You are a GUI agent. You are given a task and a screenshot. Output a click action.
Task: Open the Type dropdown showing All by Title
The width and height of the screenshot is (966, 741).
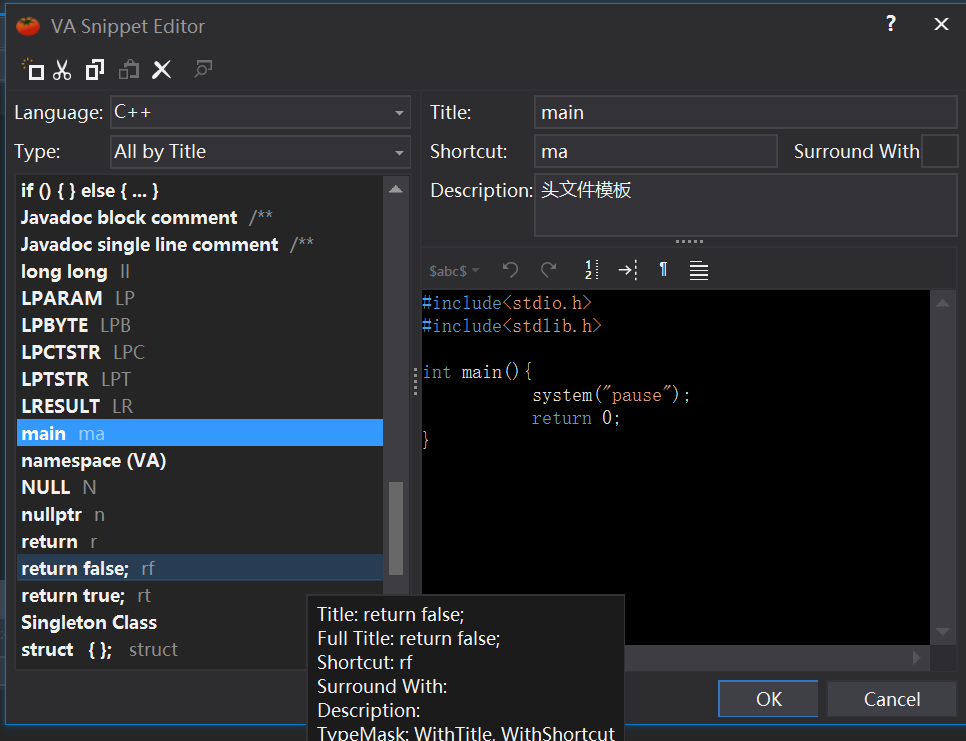click(260, 151)
